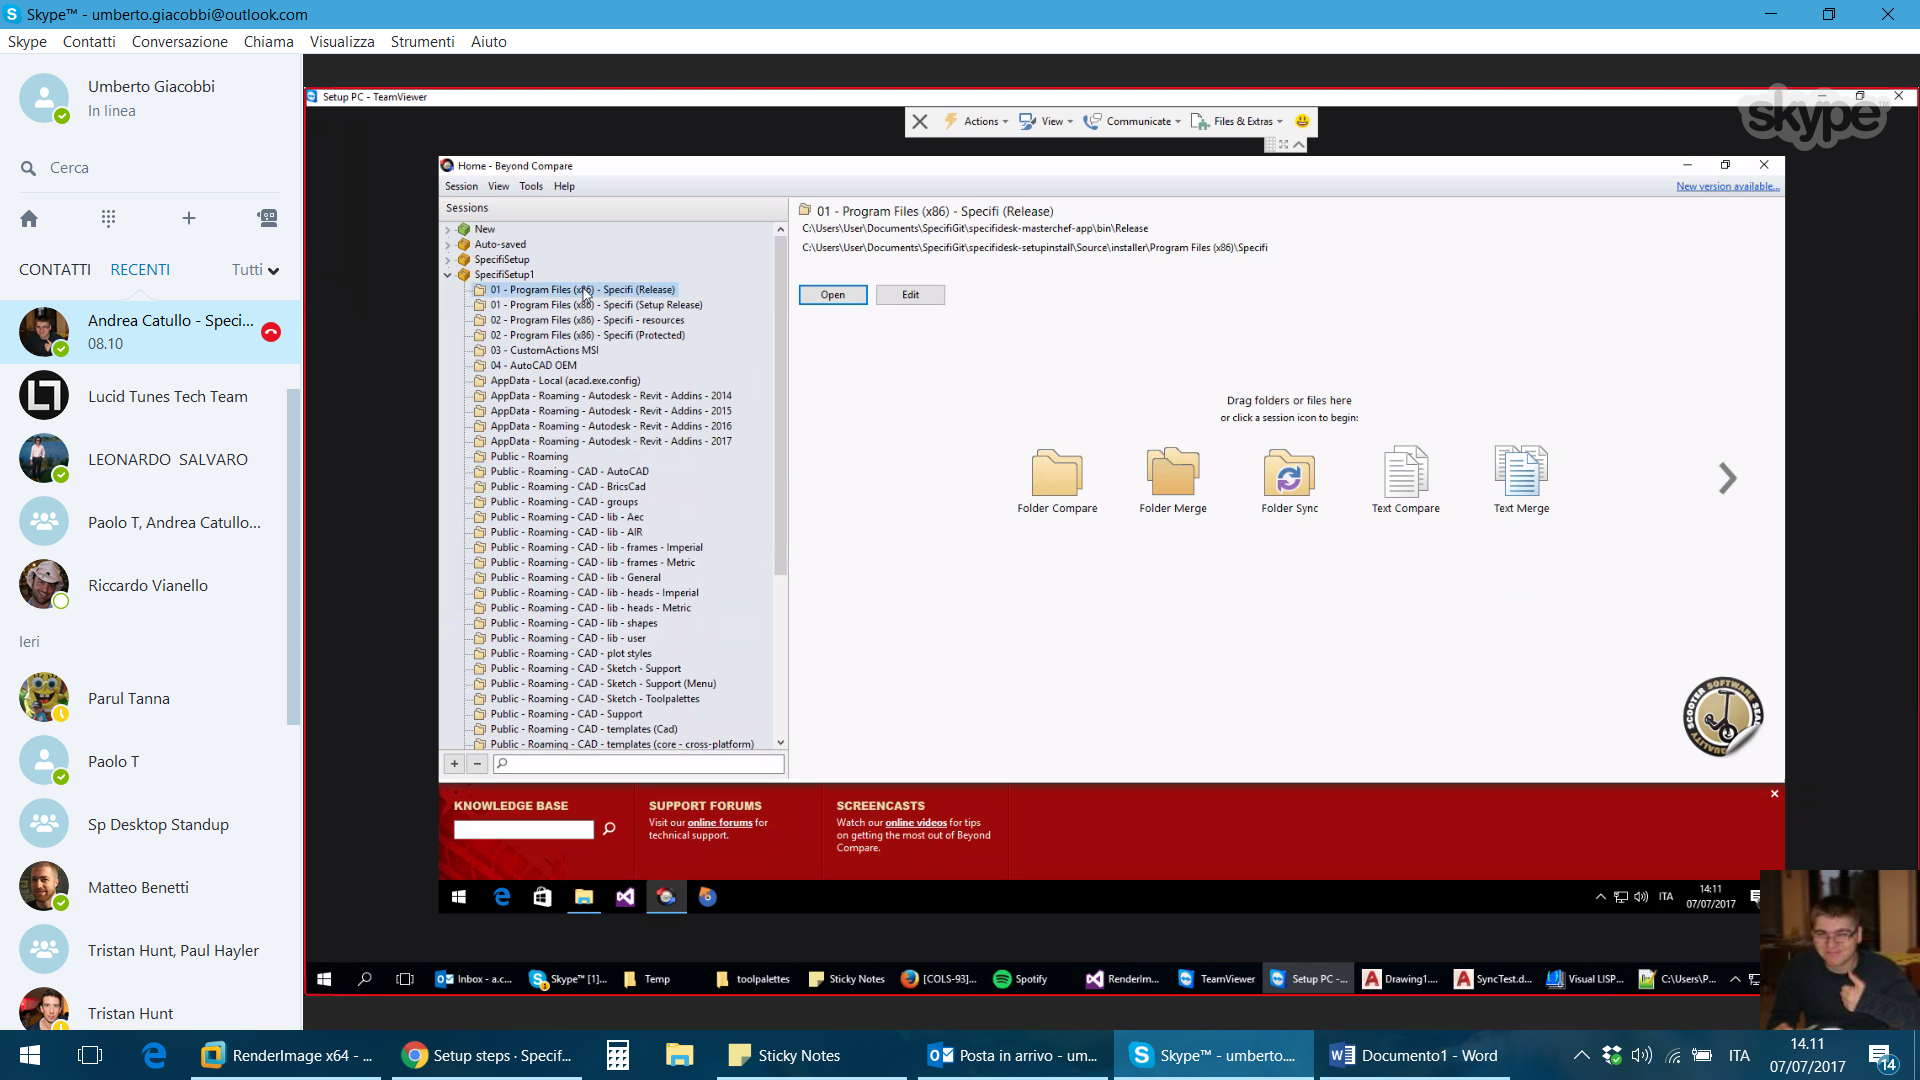Select 'AppData - Local (acad.exe.config)' session
Image resolution: width=1920 pixels, height=1080 pixels.
tap(565, 381)
